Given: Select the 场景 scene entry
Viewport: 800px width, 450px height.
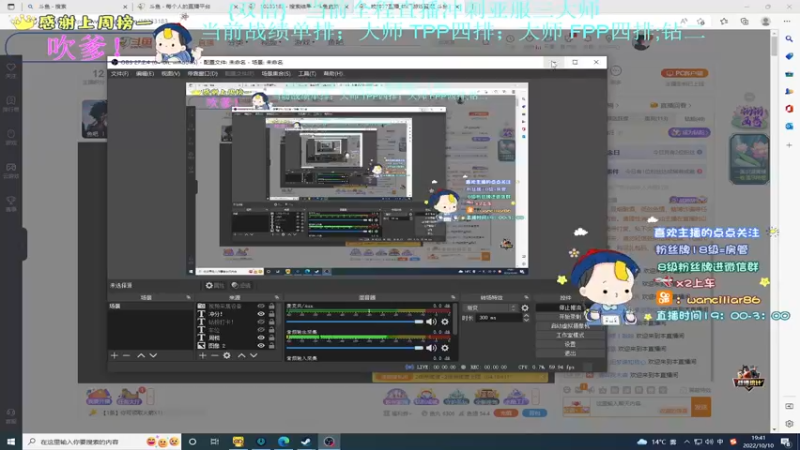Looking at the screenshot, I should (x=151, y=306).
